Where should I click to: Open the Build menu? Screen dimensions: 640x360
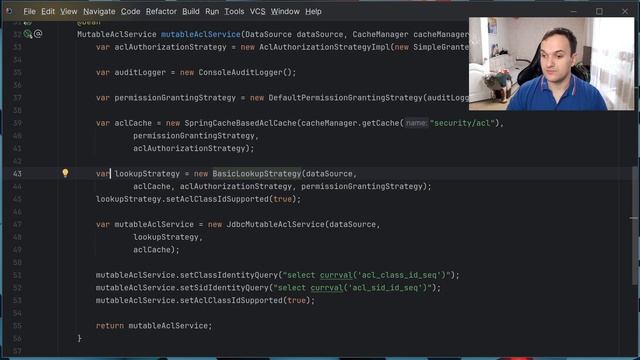191,11
